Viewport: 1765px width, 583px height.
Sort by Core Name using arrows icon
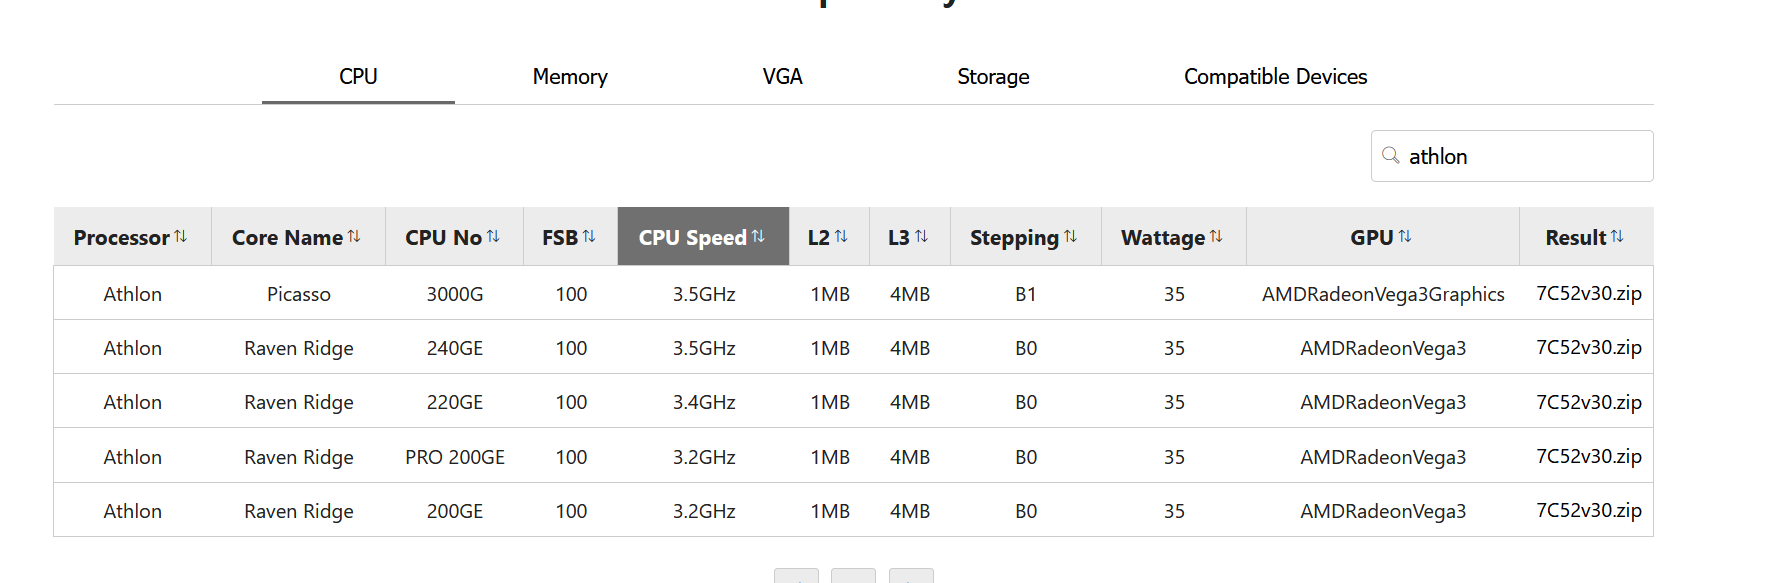click(x=354, y=237)
